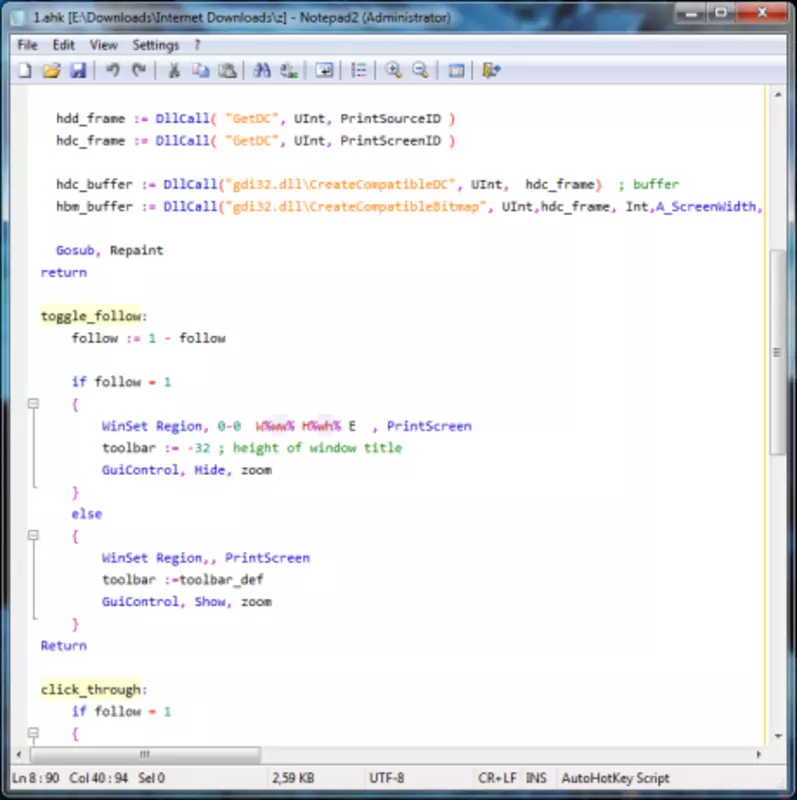This screenshot has width=797, height=800.
Task: Click the 'Col 40 : 94' status bar entry
Action: pyautogui.click(x=98, y=778)
